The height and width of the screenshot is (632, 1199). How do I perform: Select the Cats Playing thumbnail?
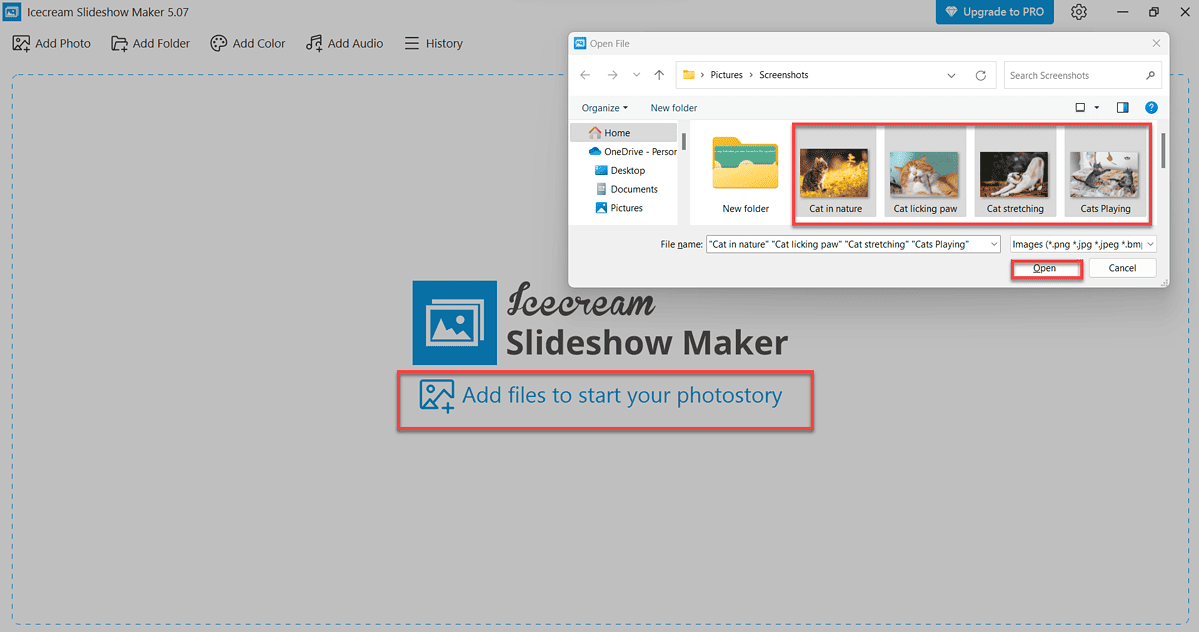tap(1105, 174)
